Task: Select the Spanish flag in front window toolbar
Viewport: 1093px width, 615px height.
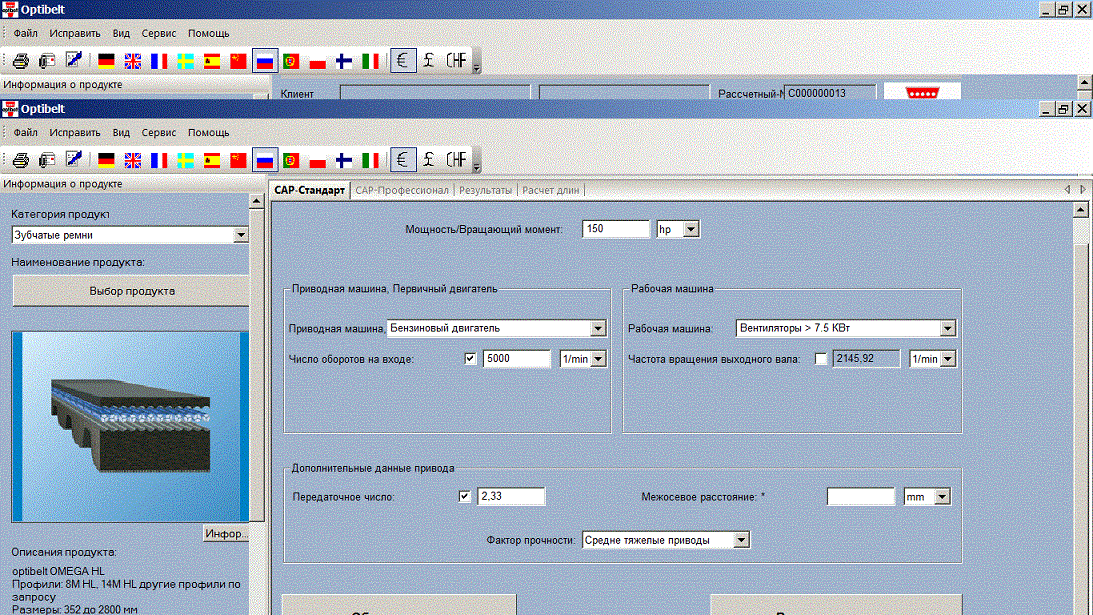Action: pyautogui.click(x=212, y=160)
